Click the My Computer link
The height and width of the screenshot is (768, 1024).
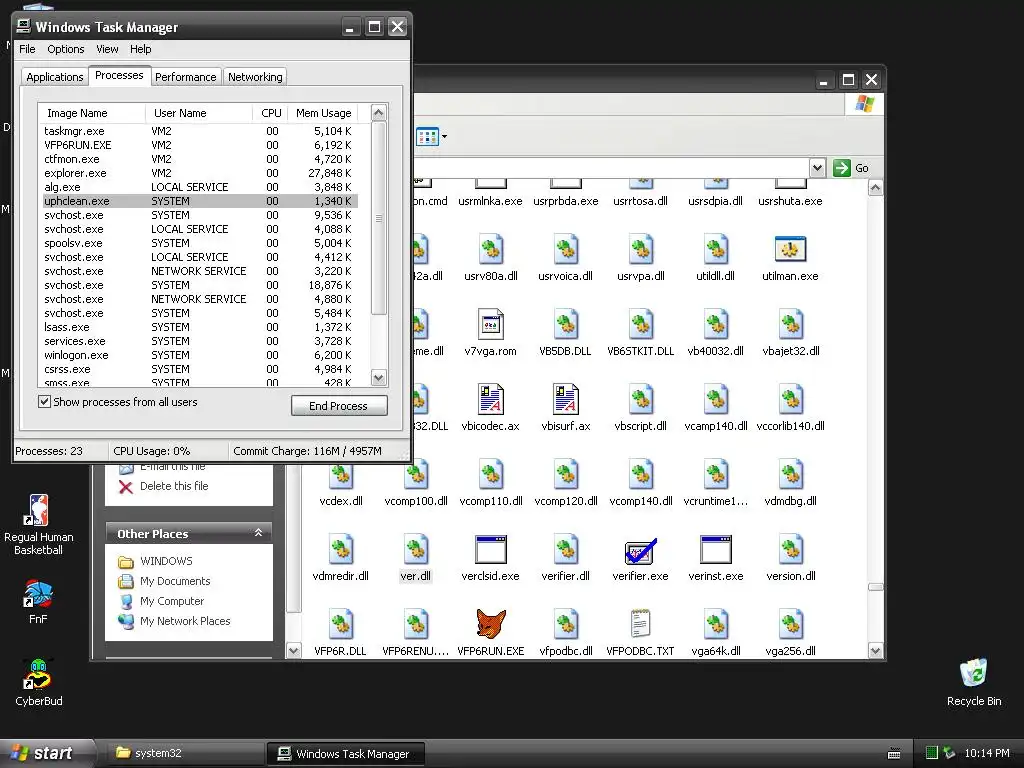coord(172,601)
